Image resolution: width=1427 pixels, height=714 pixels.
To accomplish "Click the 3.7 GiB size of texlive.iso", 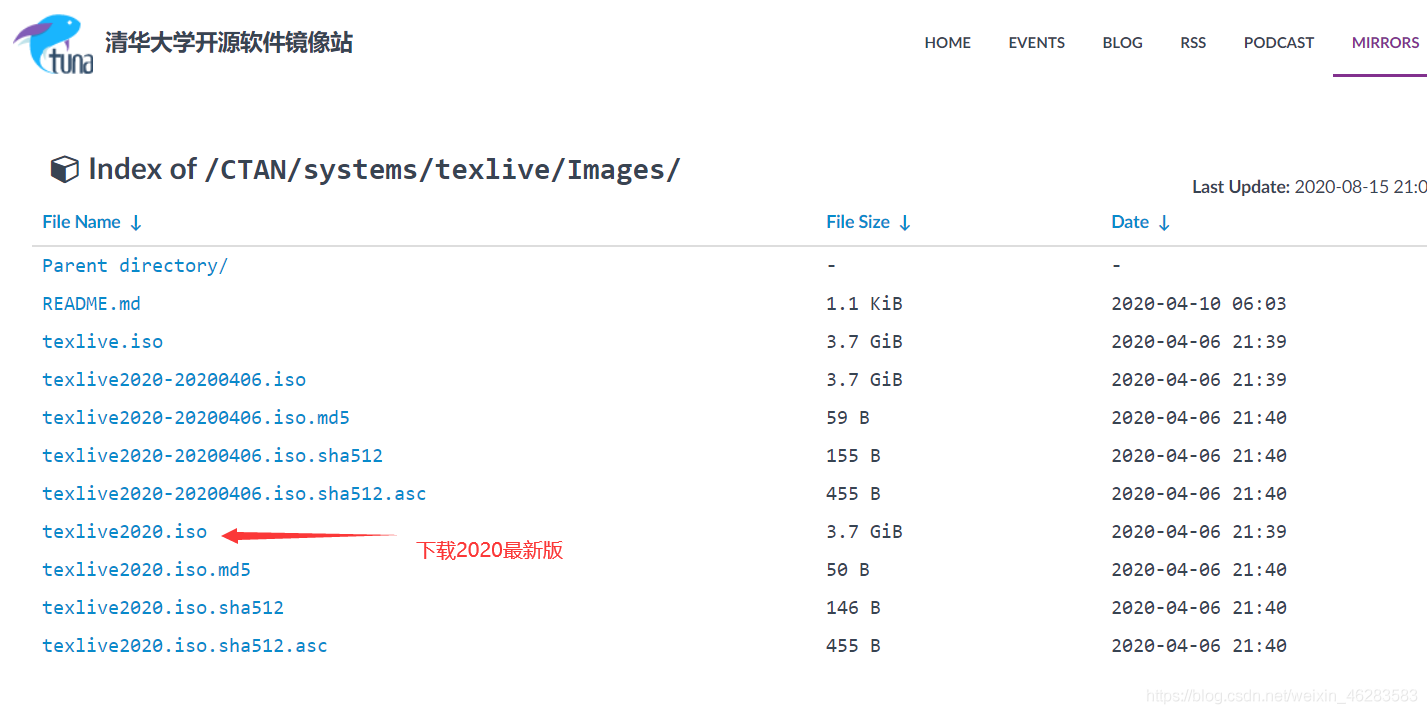I will click(x=864, y=341).
